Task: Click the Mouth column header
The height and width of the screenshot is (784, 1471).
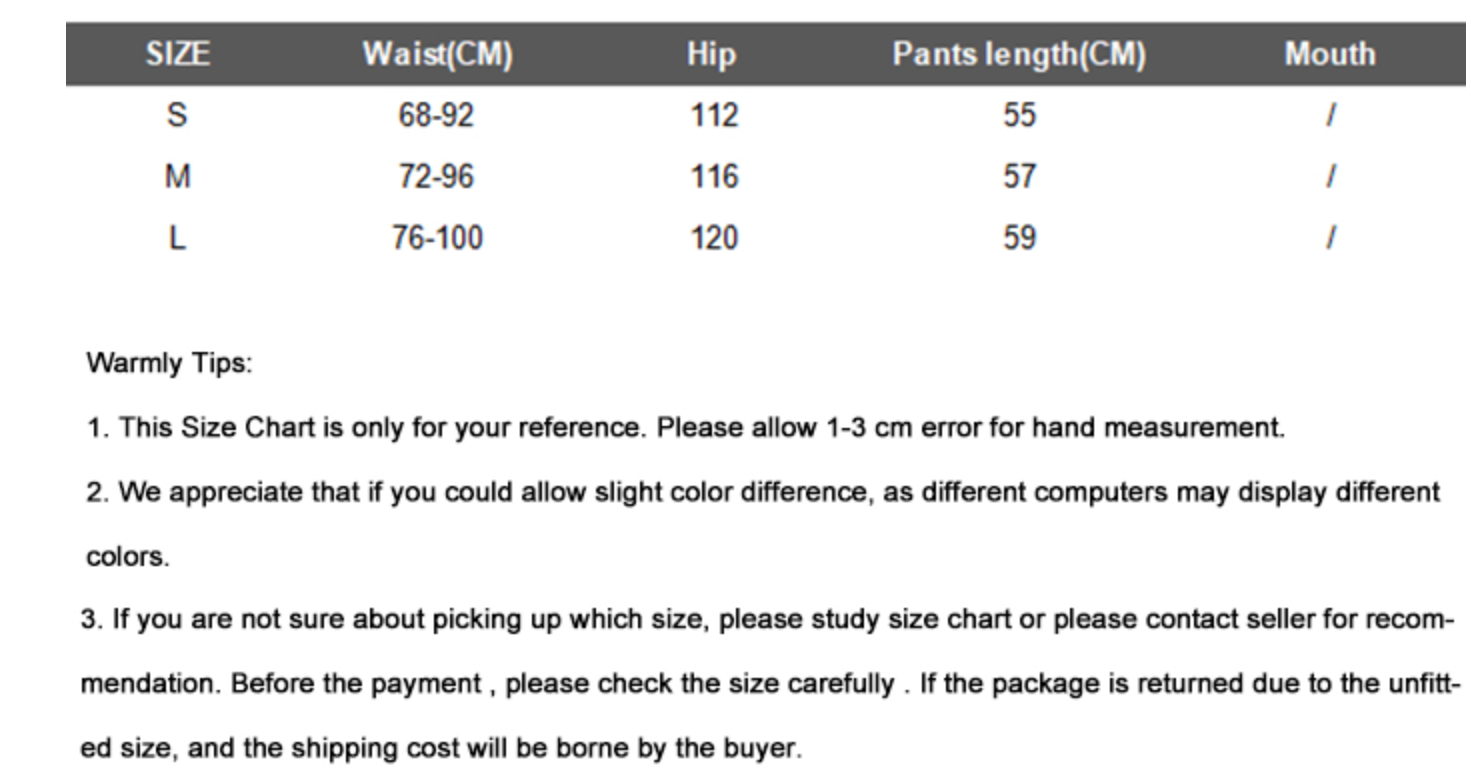Action: [x=1329, y=54]
